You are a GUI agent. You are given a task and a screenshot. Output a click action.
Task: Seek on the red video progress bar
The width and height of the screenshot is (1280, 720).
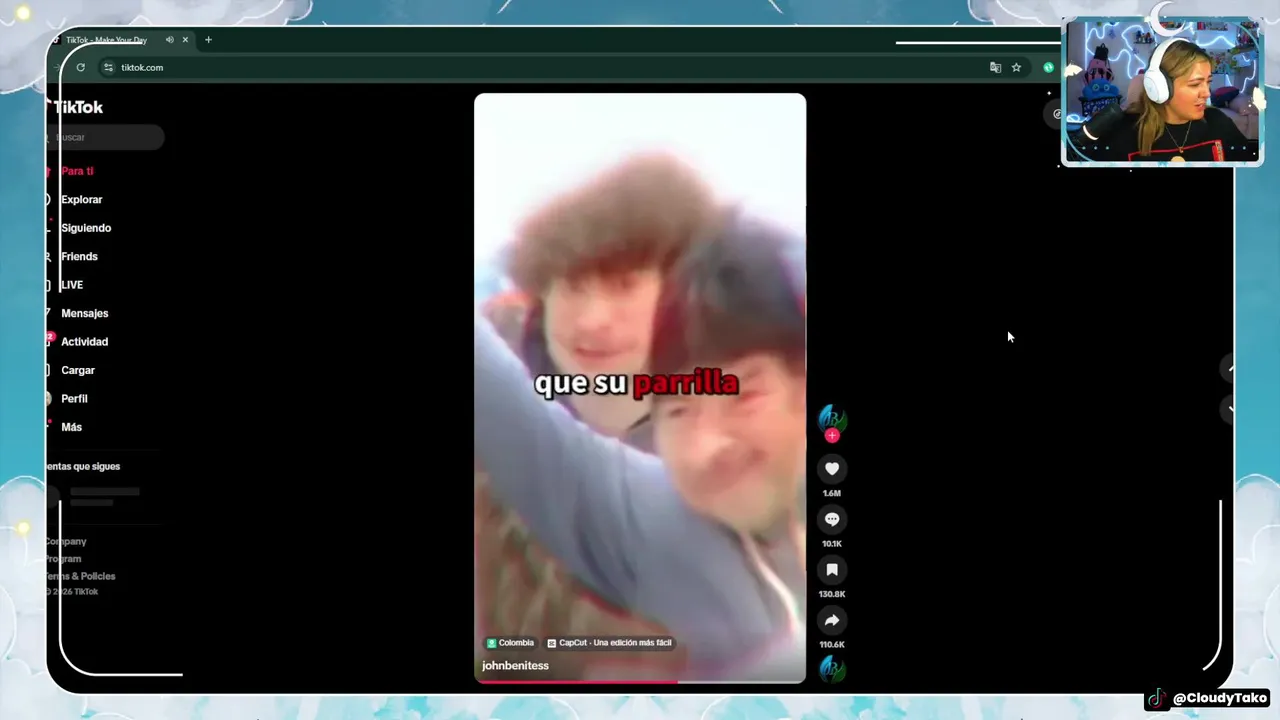640,682
